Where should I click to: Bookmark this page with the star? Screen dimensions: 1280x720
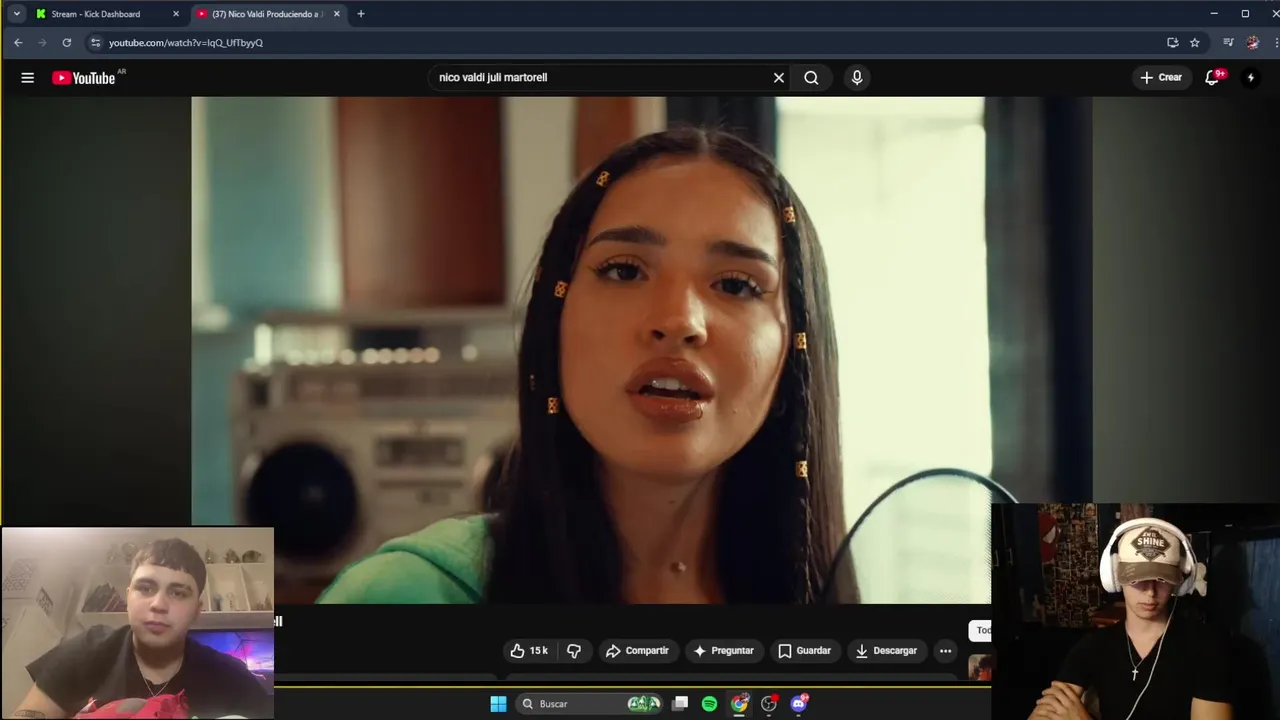point(1194,43)
